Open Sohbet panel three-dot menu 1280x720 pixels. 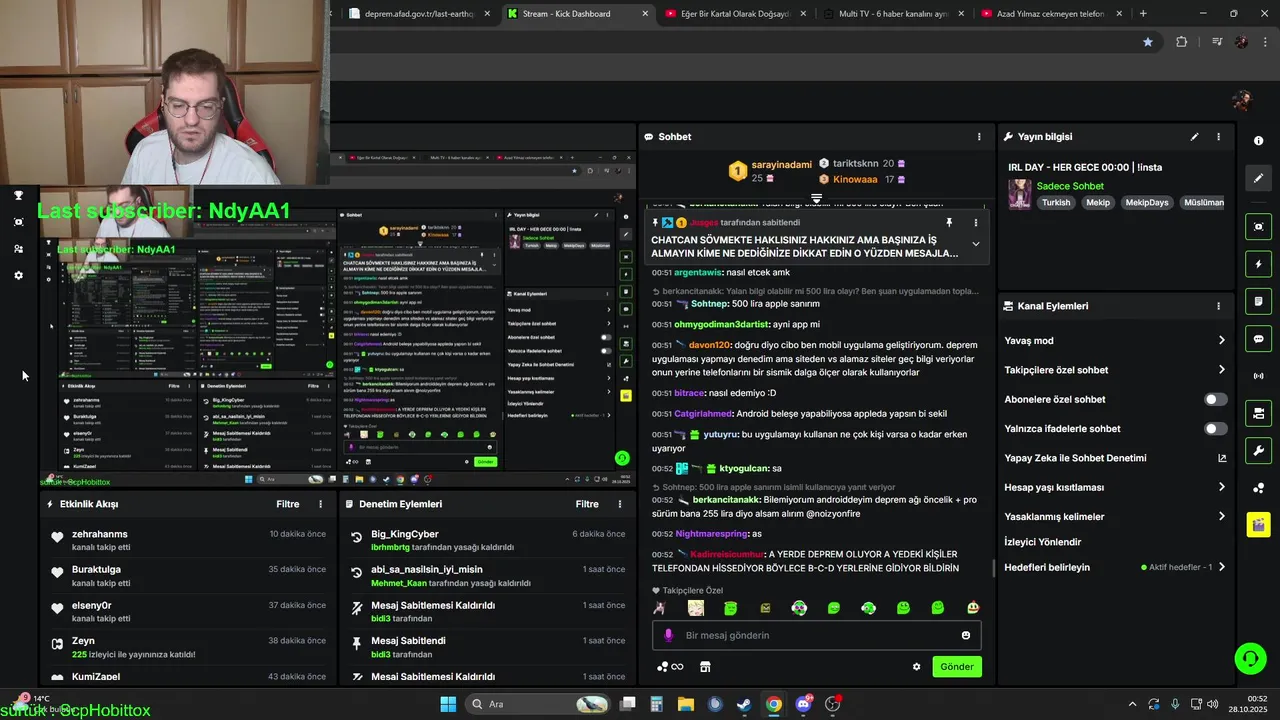coord(979,137)
